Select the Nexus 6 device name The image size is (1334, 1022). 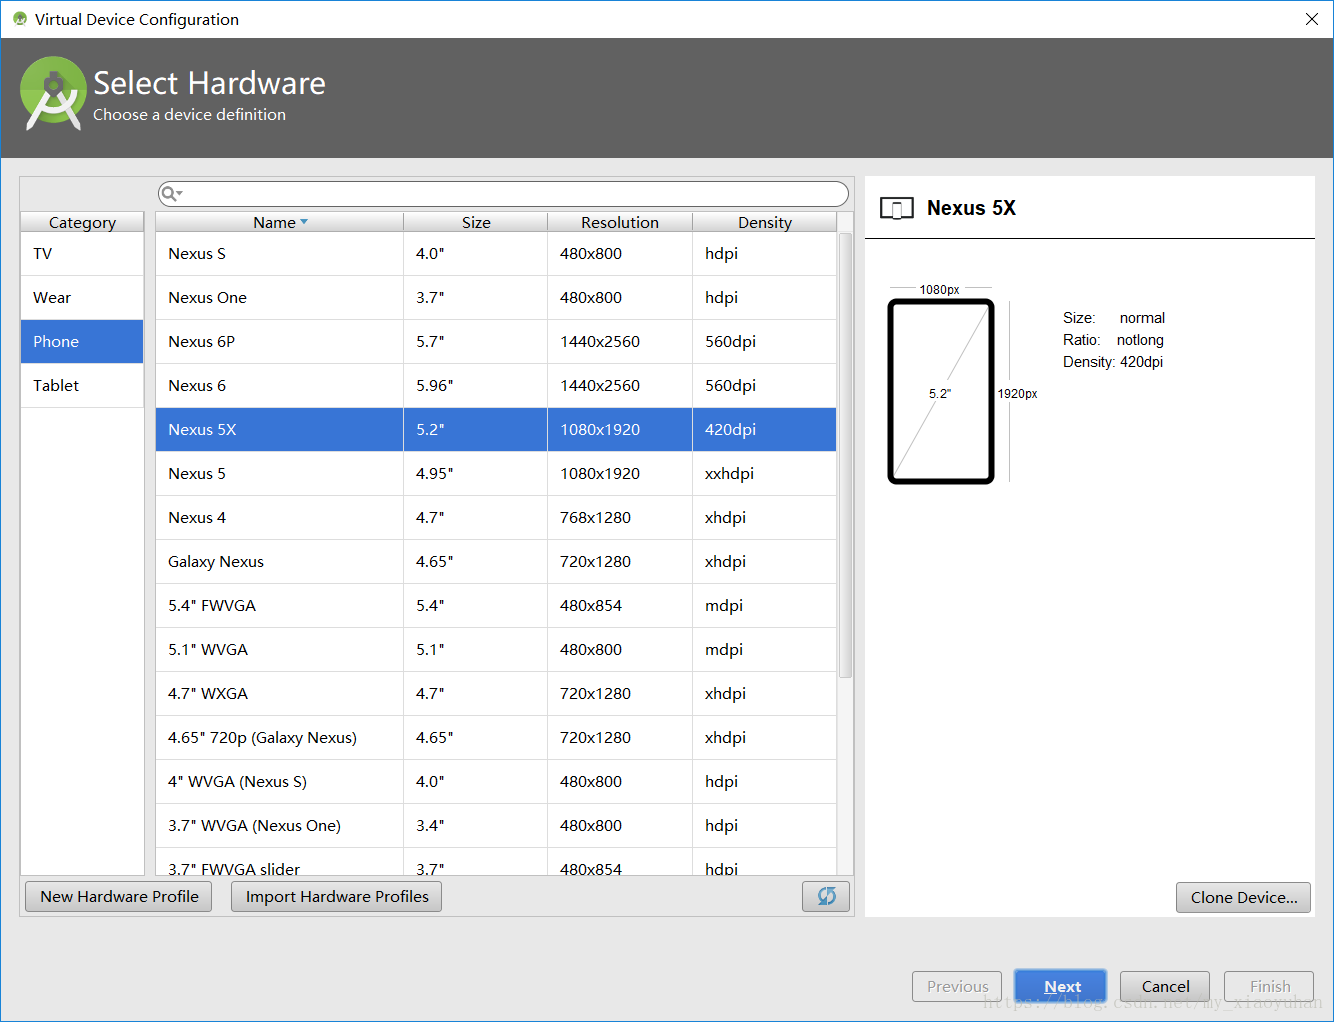click(197, 386)
